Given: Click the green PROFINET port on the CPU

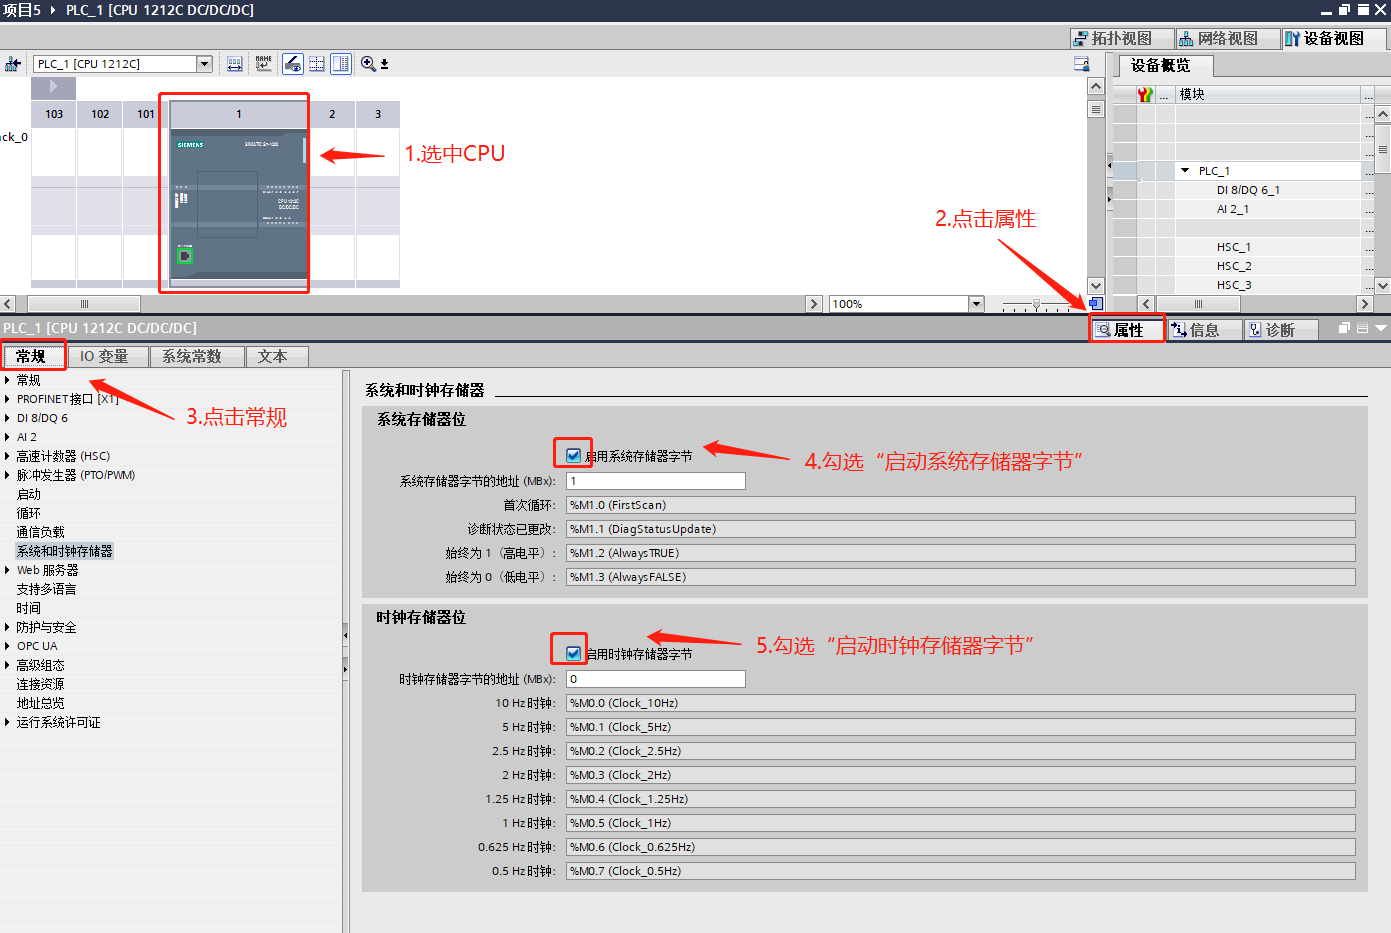Looking at the screenshot, I should pos(184,256).
